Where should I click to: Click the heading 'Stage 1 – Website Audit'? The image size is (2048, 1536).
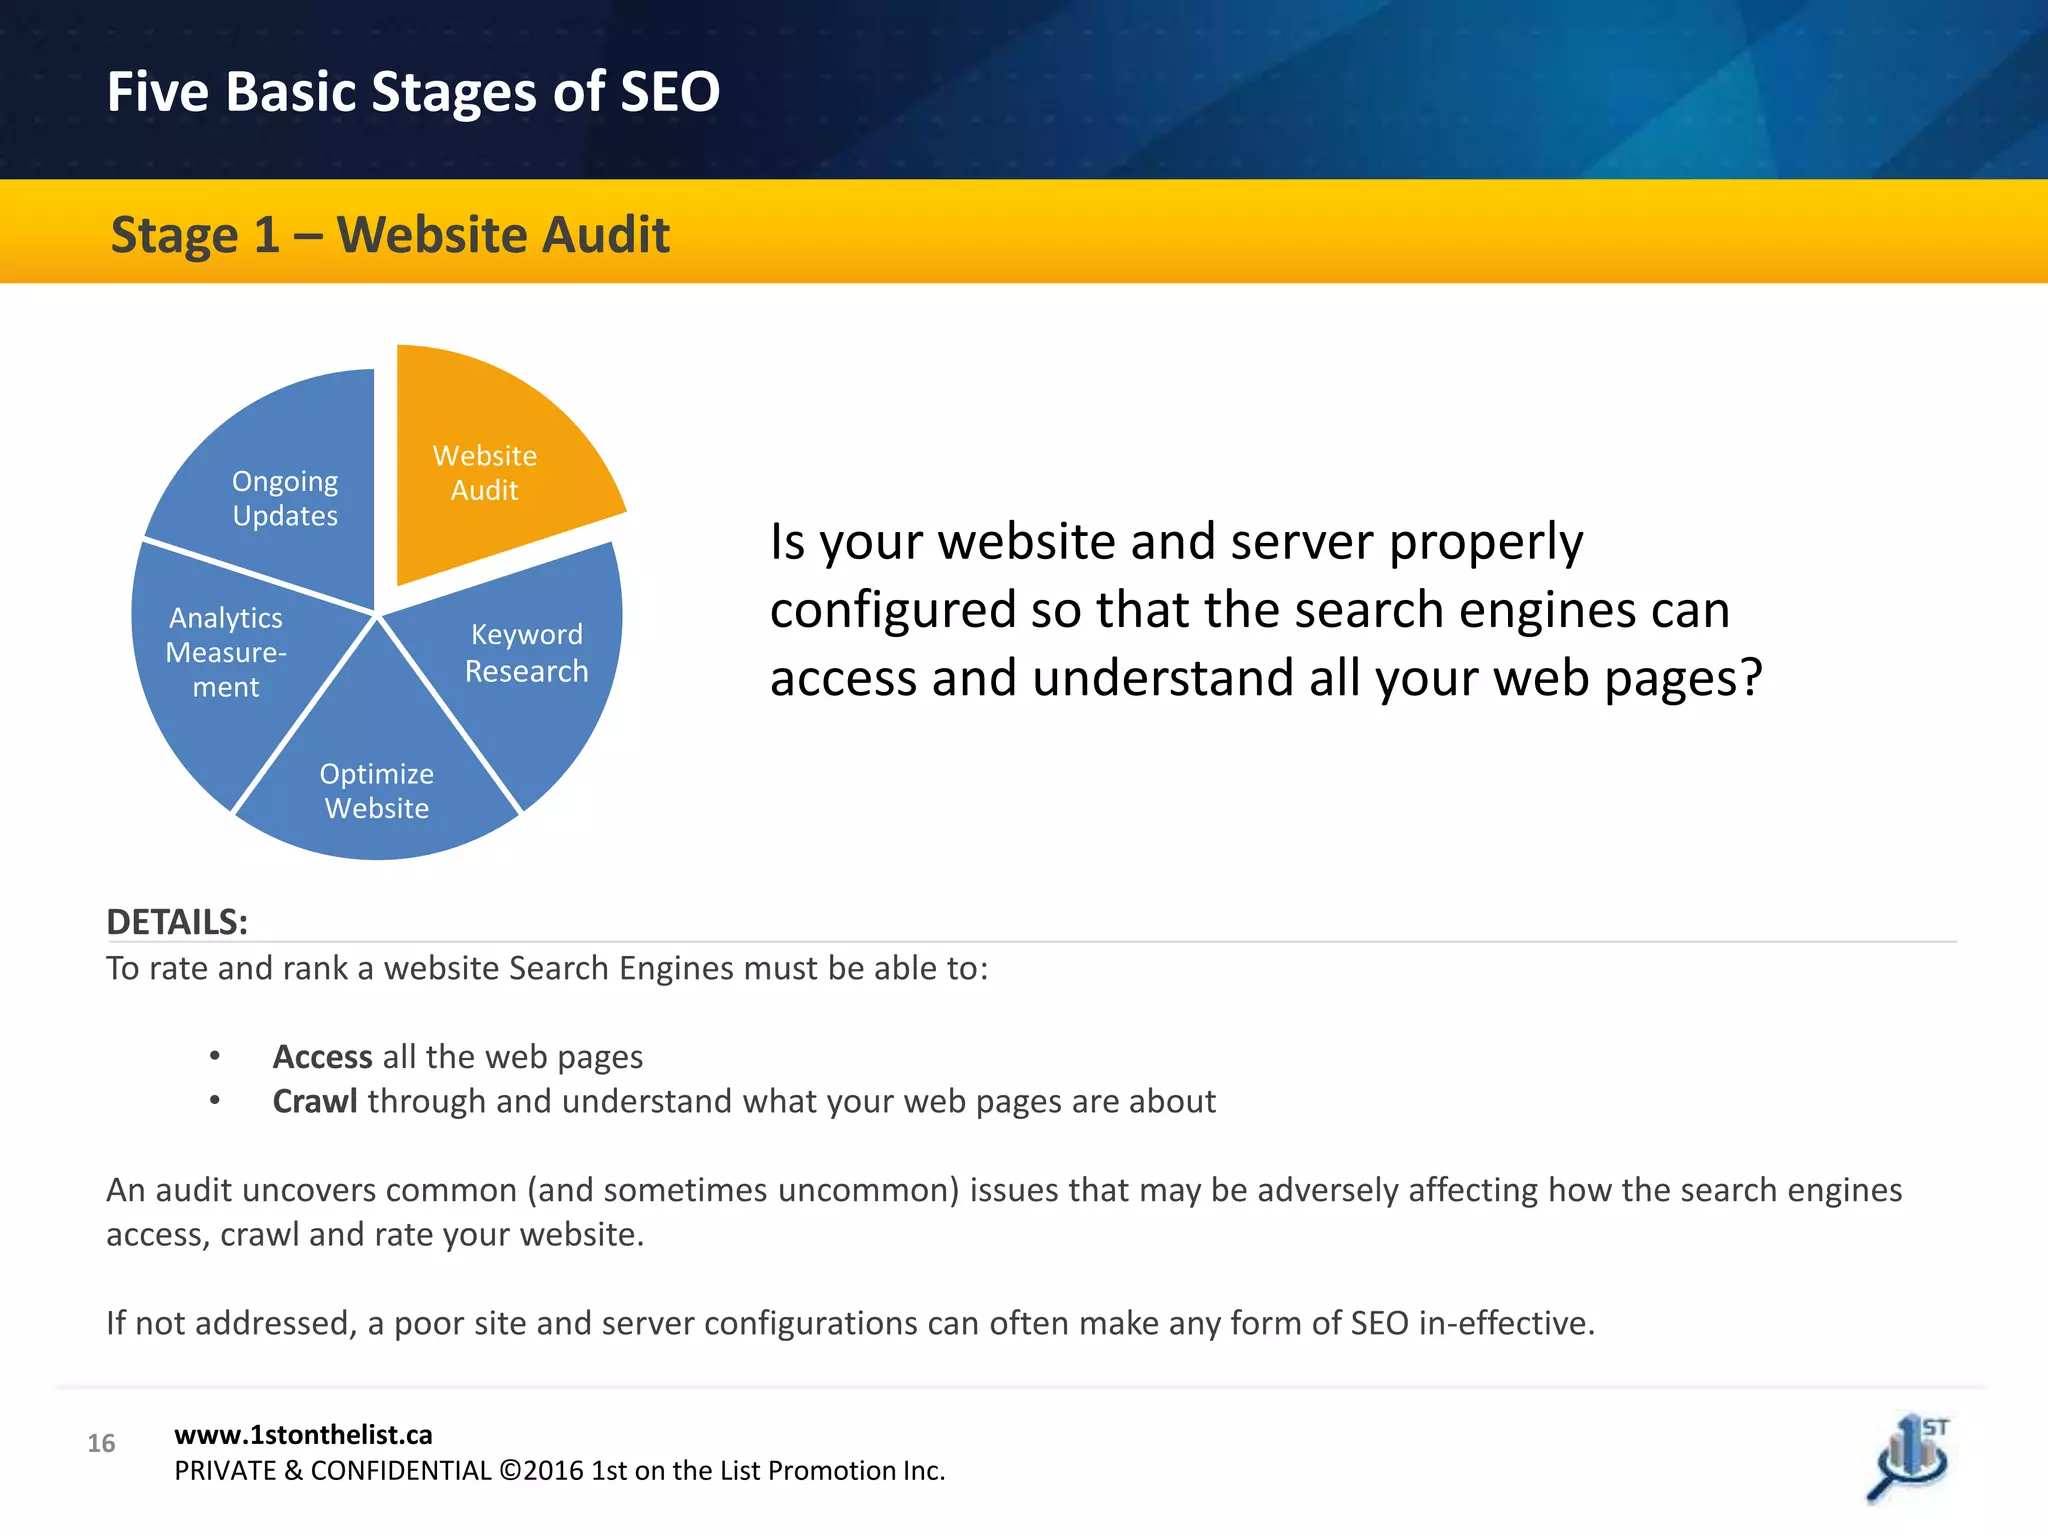click(x=390, y=235)
